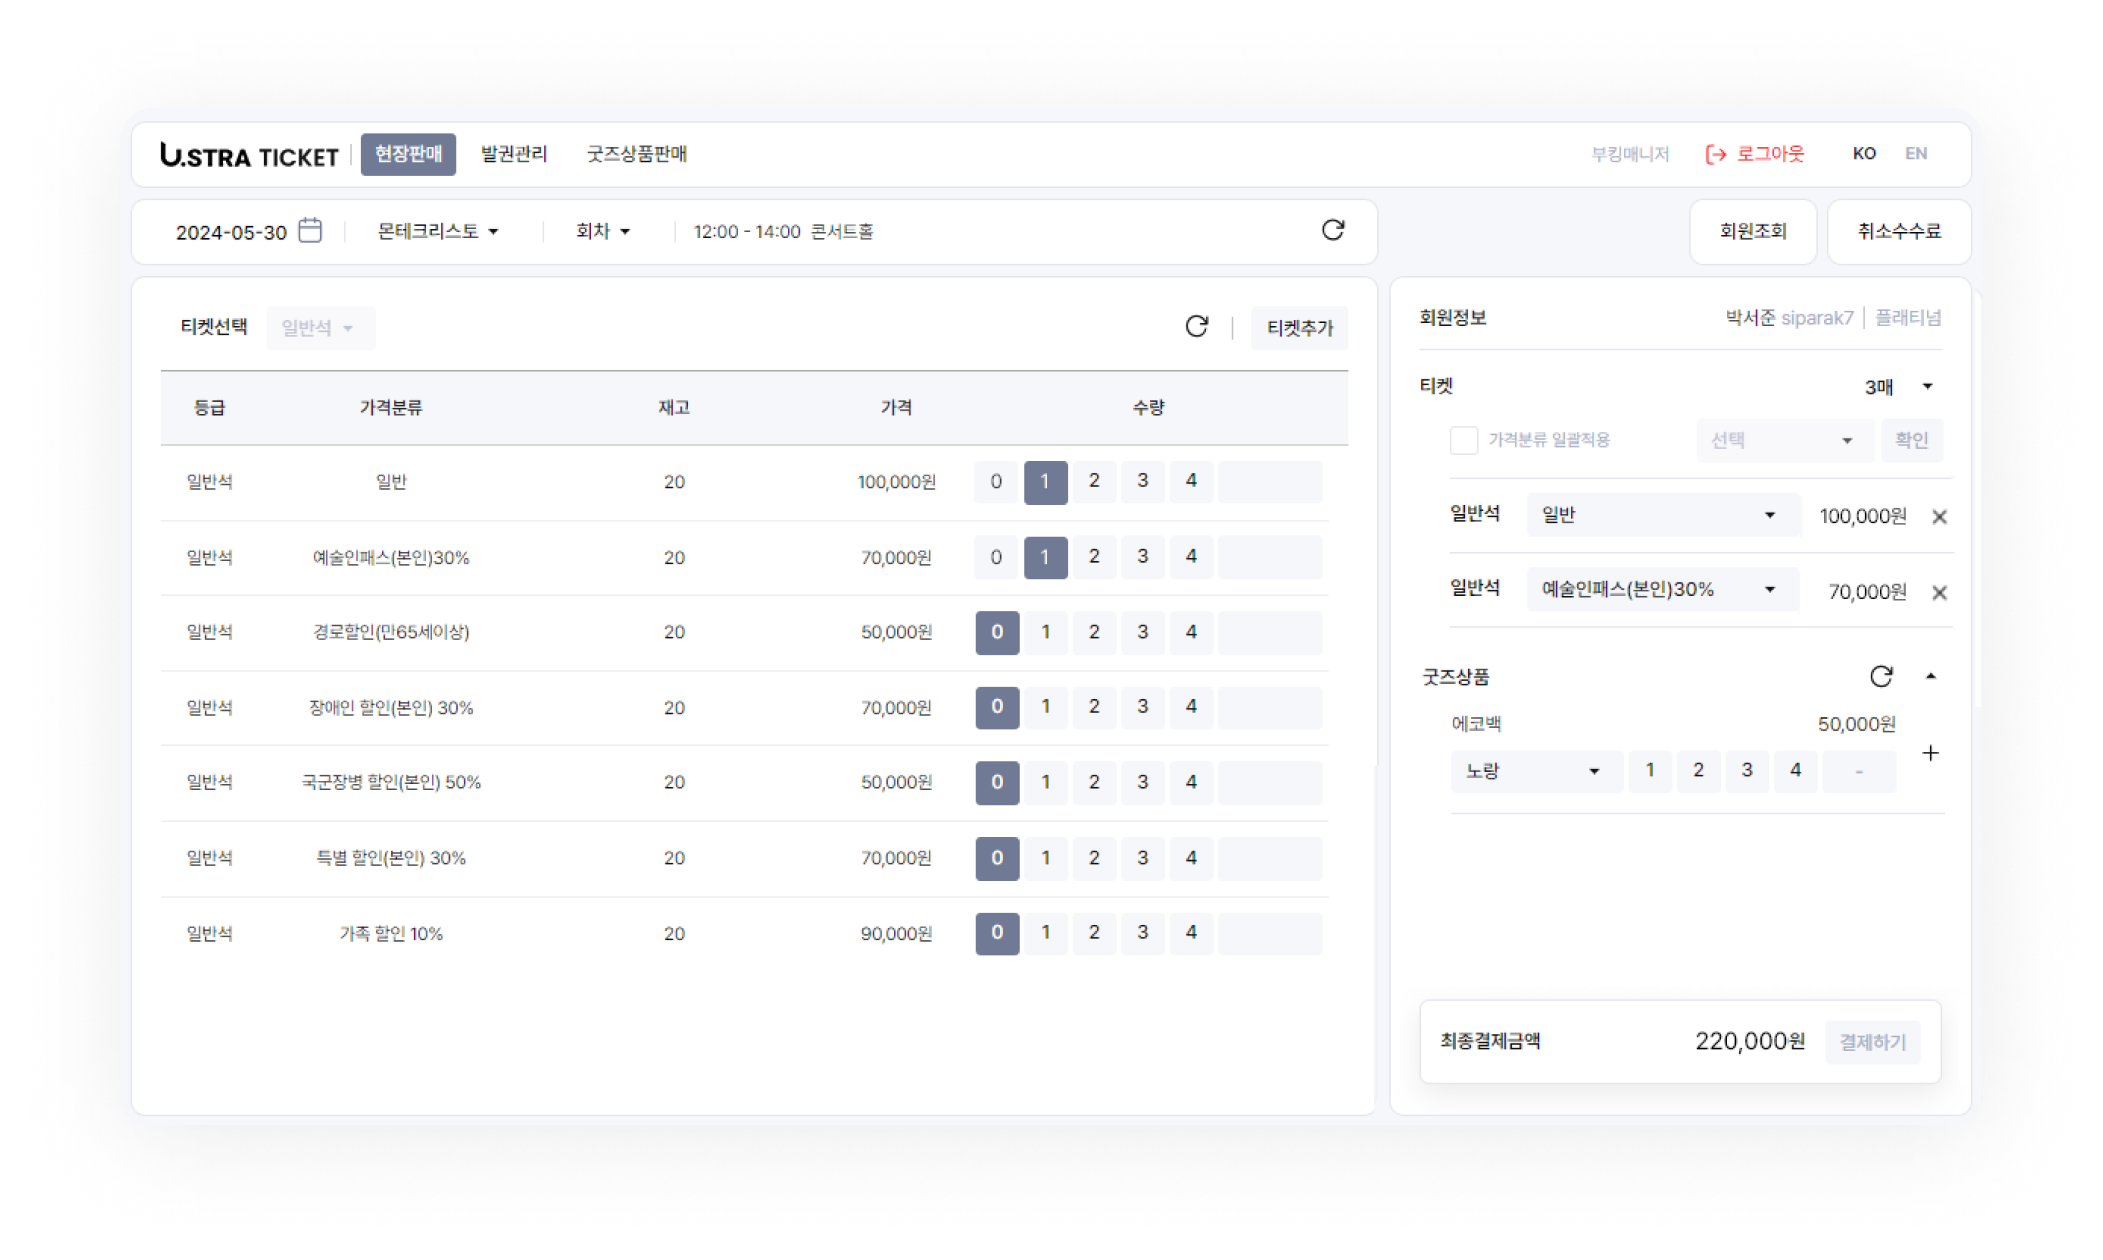Set 가족 할인 10% quantity to 4
2103x1260 pixels.
pos(1191,933)
